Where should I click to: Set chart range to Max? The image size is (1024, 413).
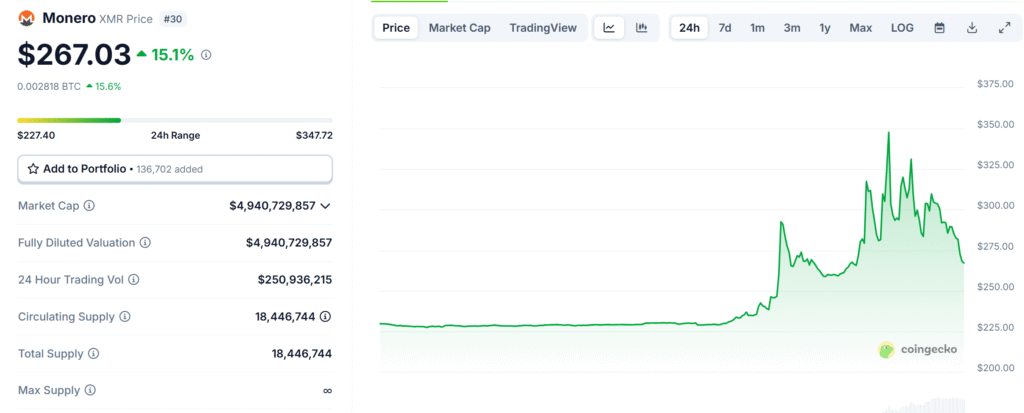[x=861, y=28]
